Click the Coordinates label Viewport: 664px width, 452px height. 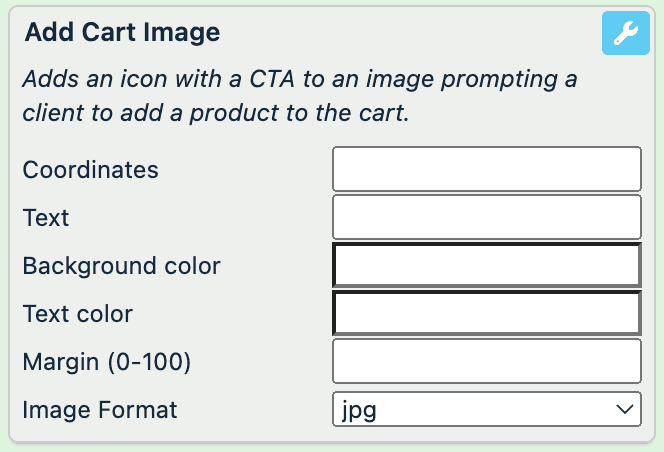pos(91,170)
